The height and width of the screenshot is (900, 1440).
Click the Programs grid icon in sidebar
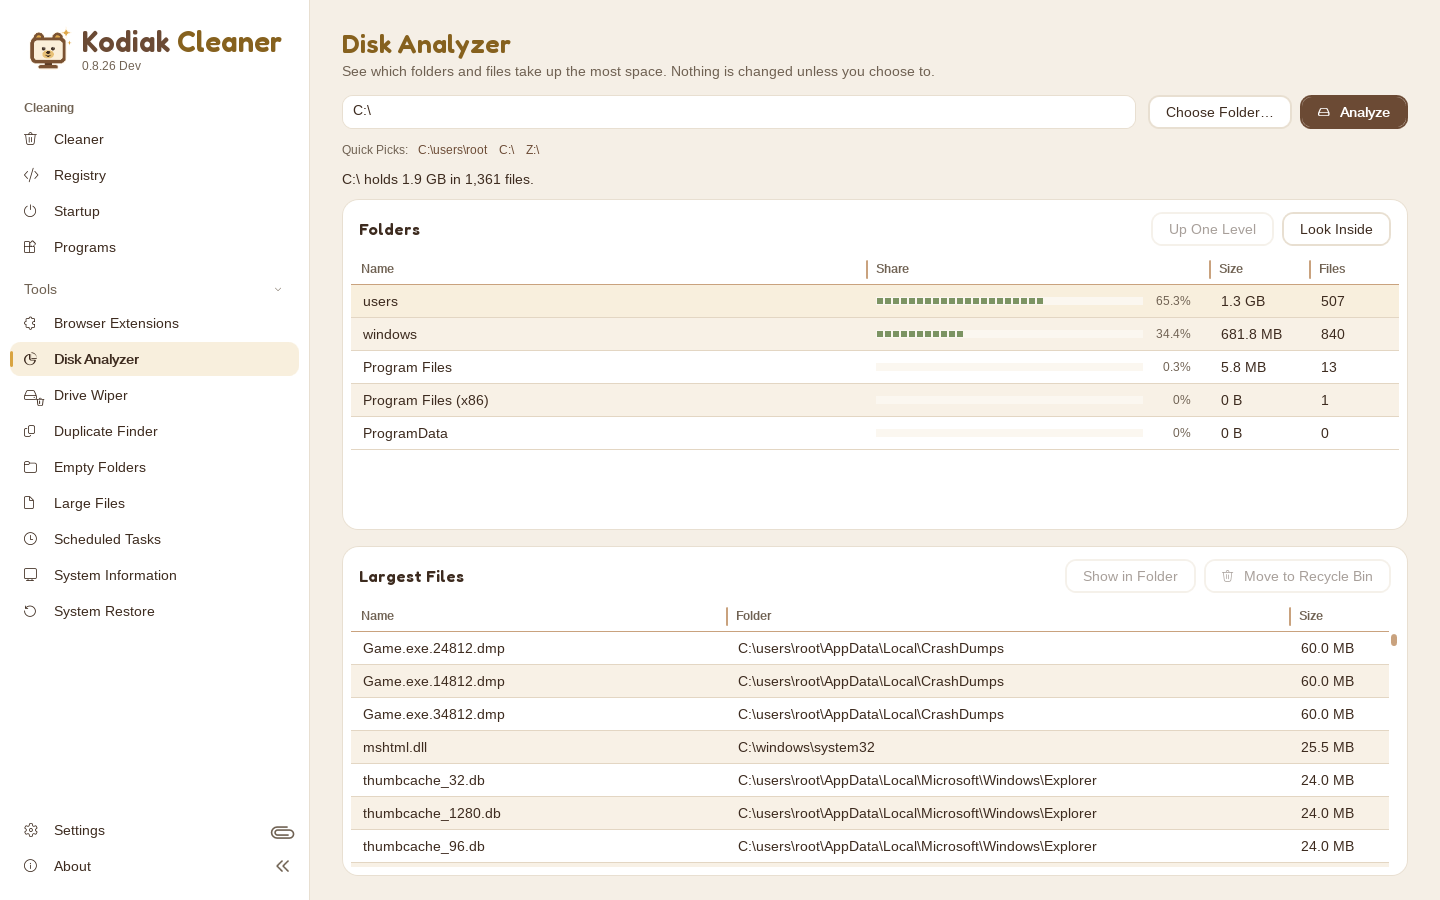tap(31, 247)
